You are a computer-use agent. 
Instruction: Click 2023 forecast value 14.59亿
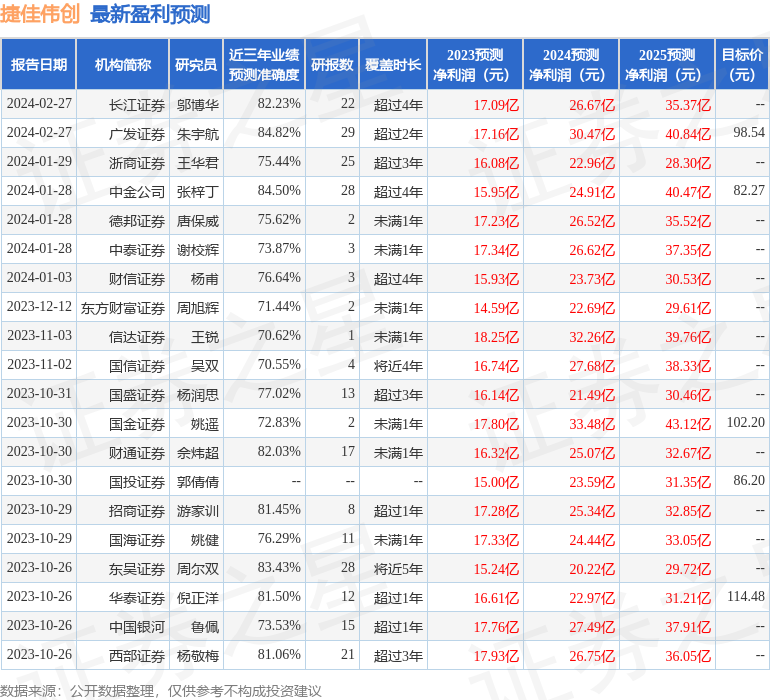pyautogui.click(x=496, y=308)
